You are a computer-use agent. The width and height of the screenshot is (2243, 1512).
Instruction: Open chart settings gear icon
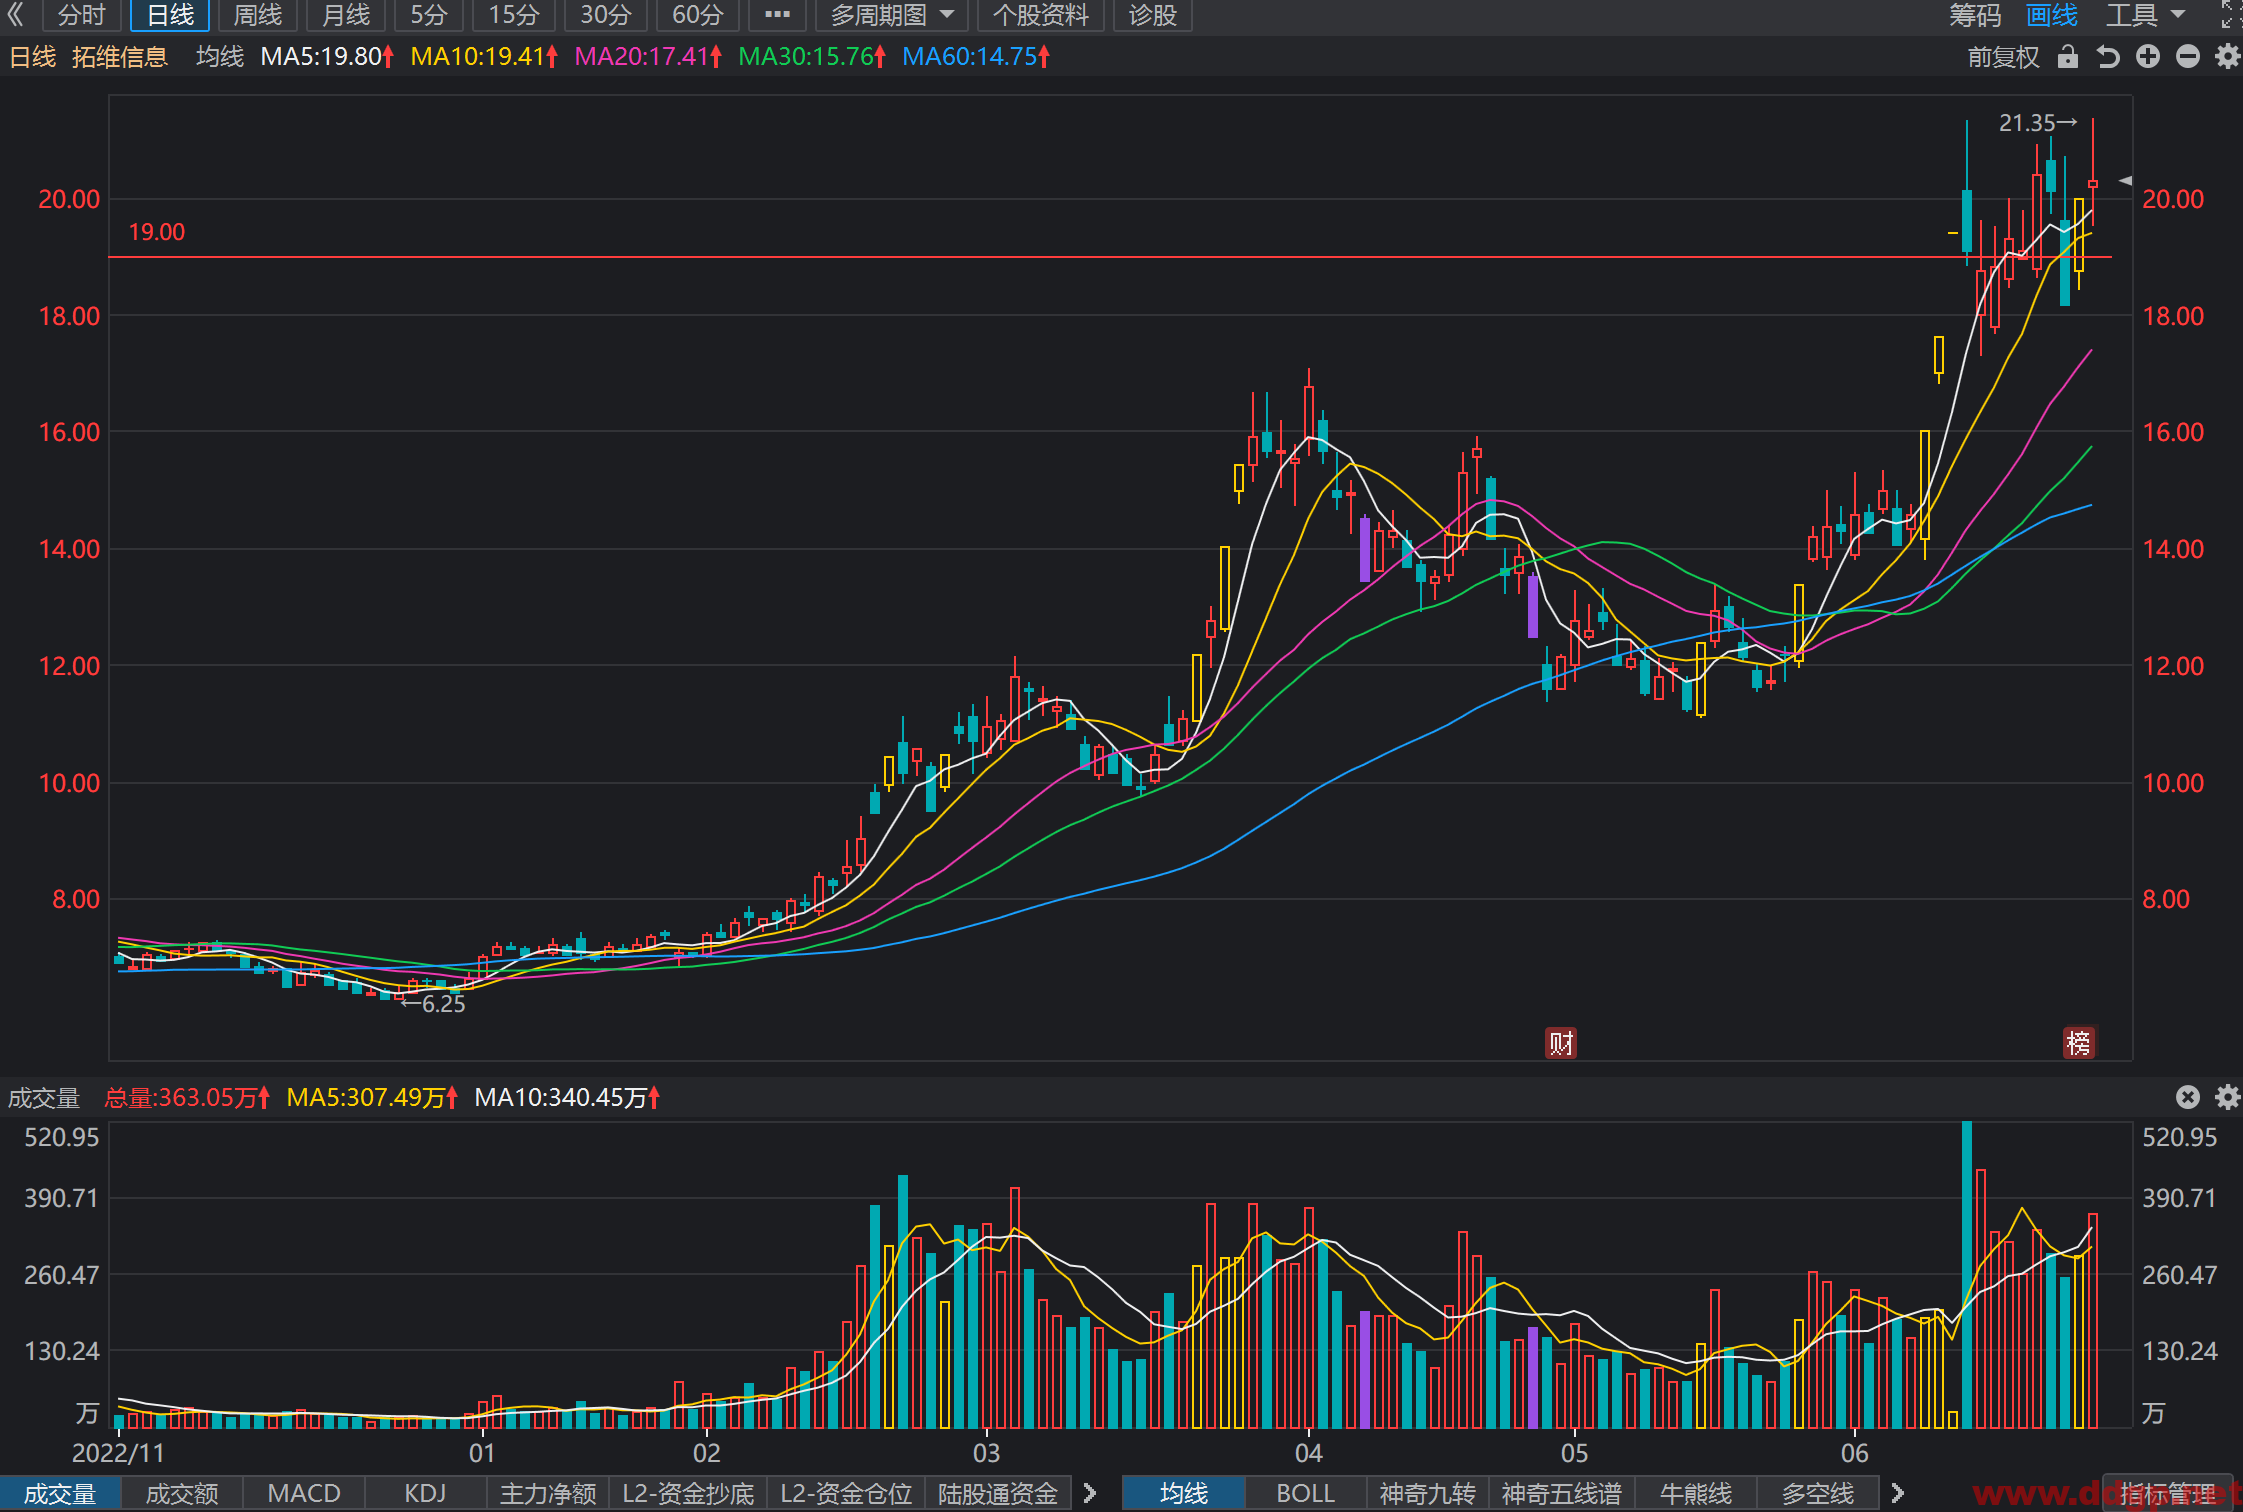point(2227,57)
